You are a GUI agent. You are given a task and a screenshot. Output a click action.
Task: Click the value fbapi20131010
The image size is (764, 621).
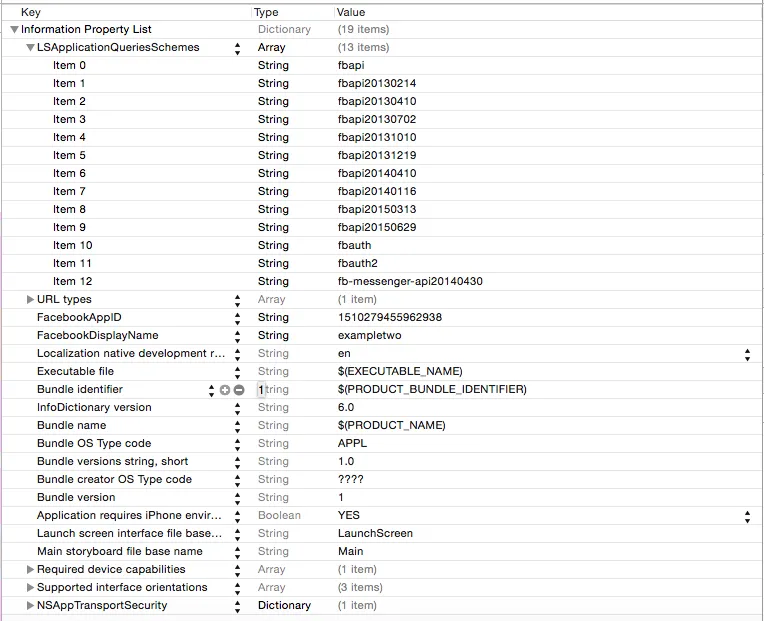(377, 137)
